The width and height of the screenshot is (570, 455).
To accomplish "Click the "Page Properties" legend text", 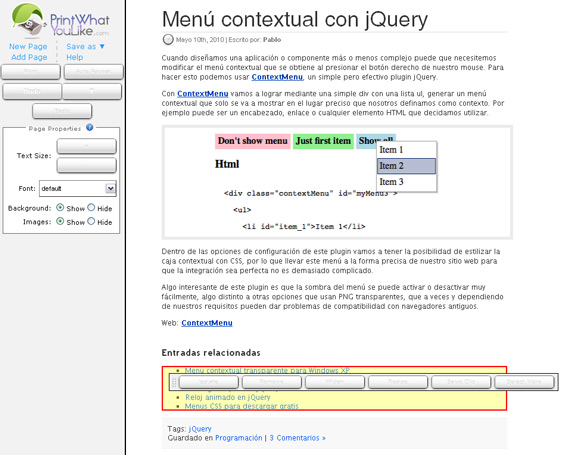I will [55, 129].
